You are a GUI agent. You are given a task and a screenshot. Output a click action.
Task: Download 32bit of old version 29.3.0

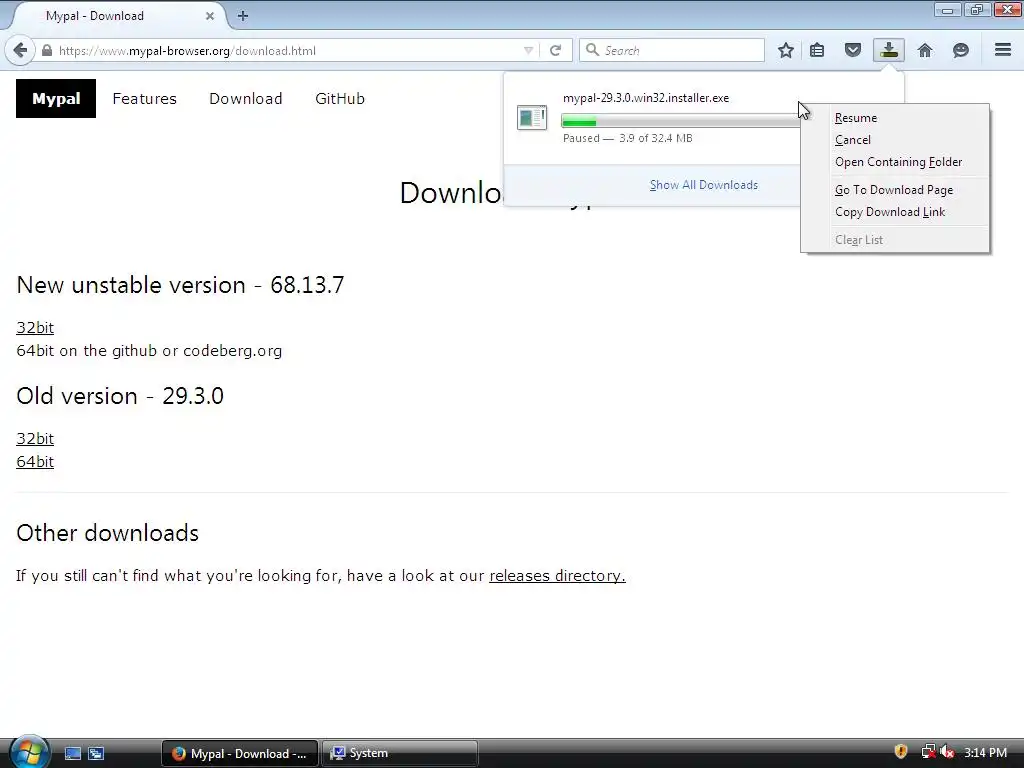[35, 438]
